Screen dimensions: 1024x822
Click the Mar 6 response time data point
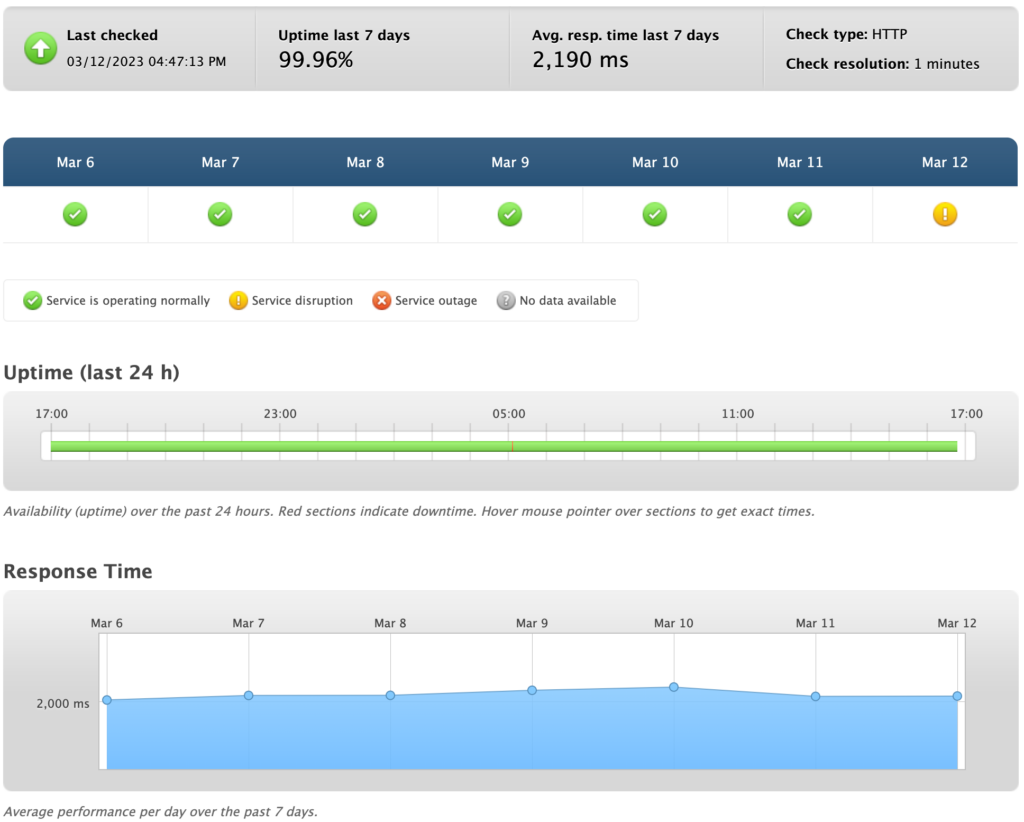tap(107, 700)
